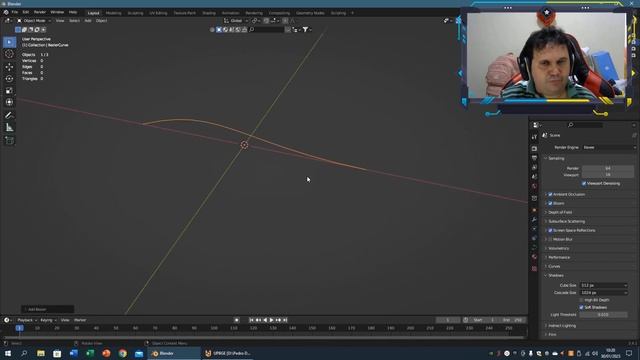Open the Tool settings tab in Properties

click(x=534, y=137)
